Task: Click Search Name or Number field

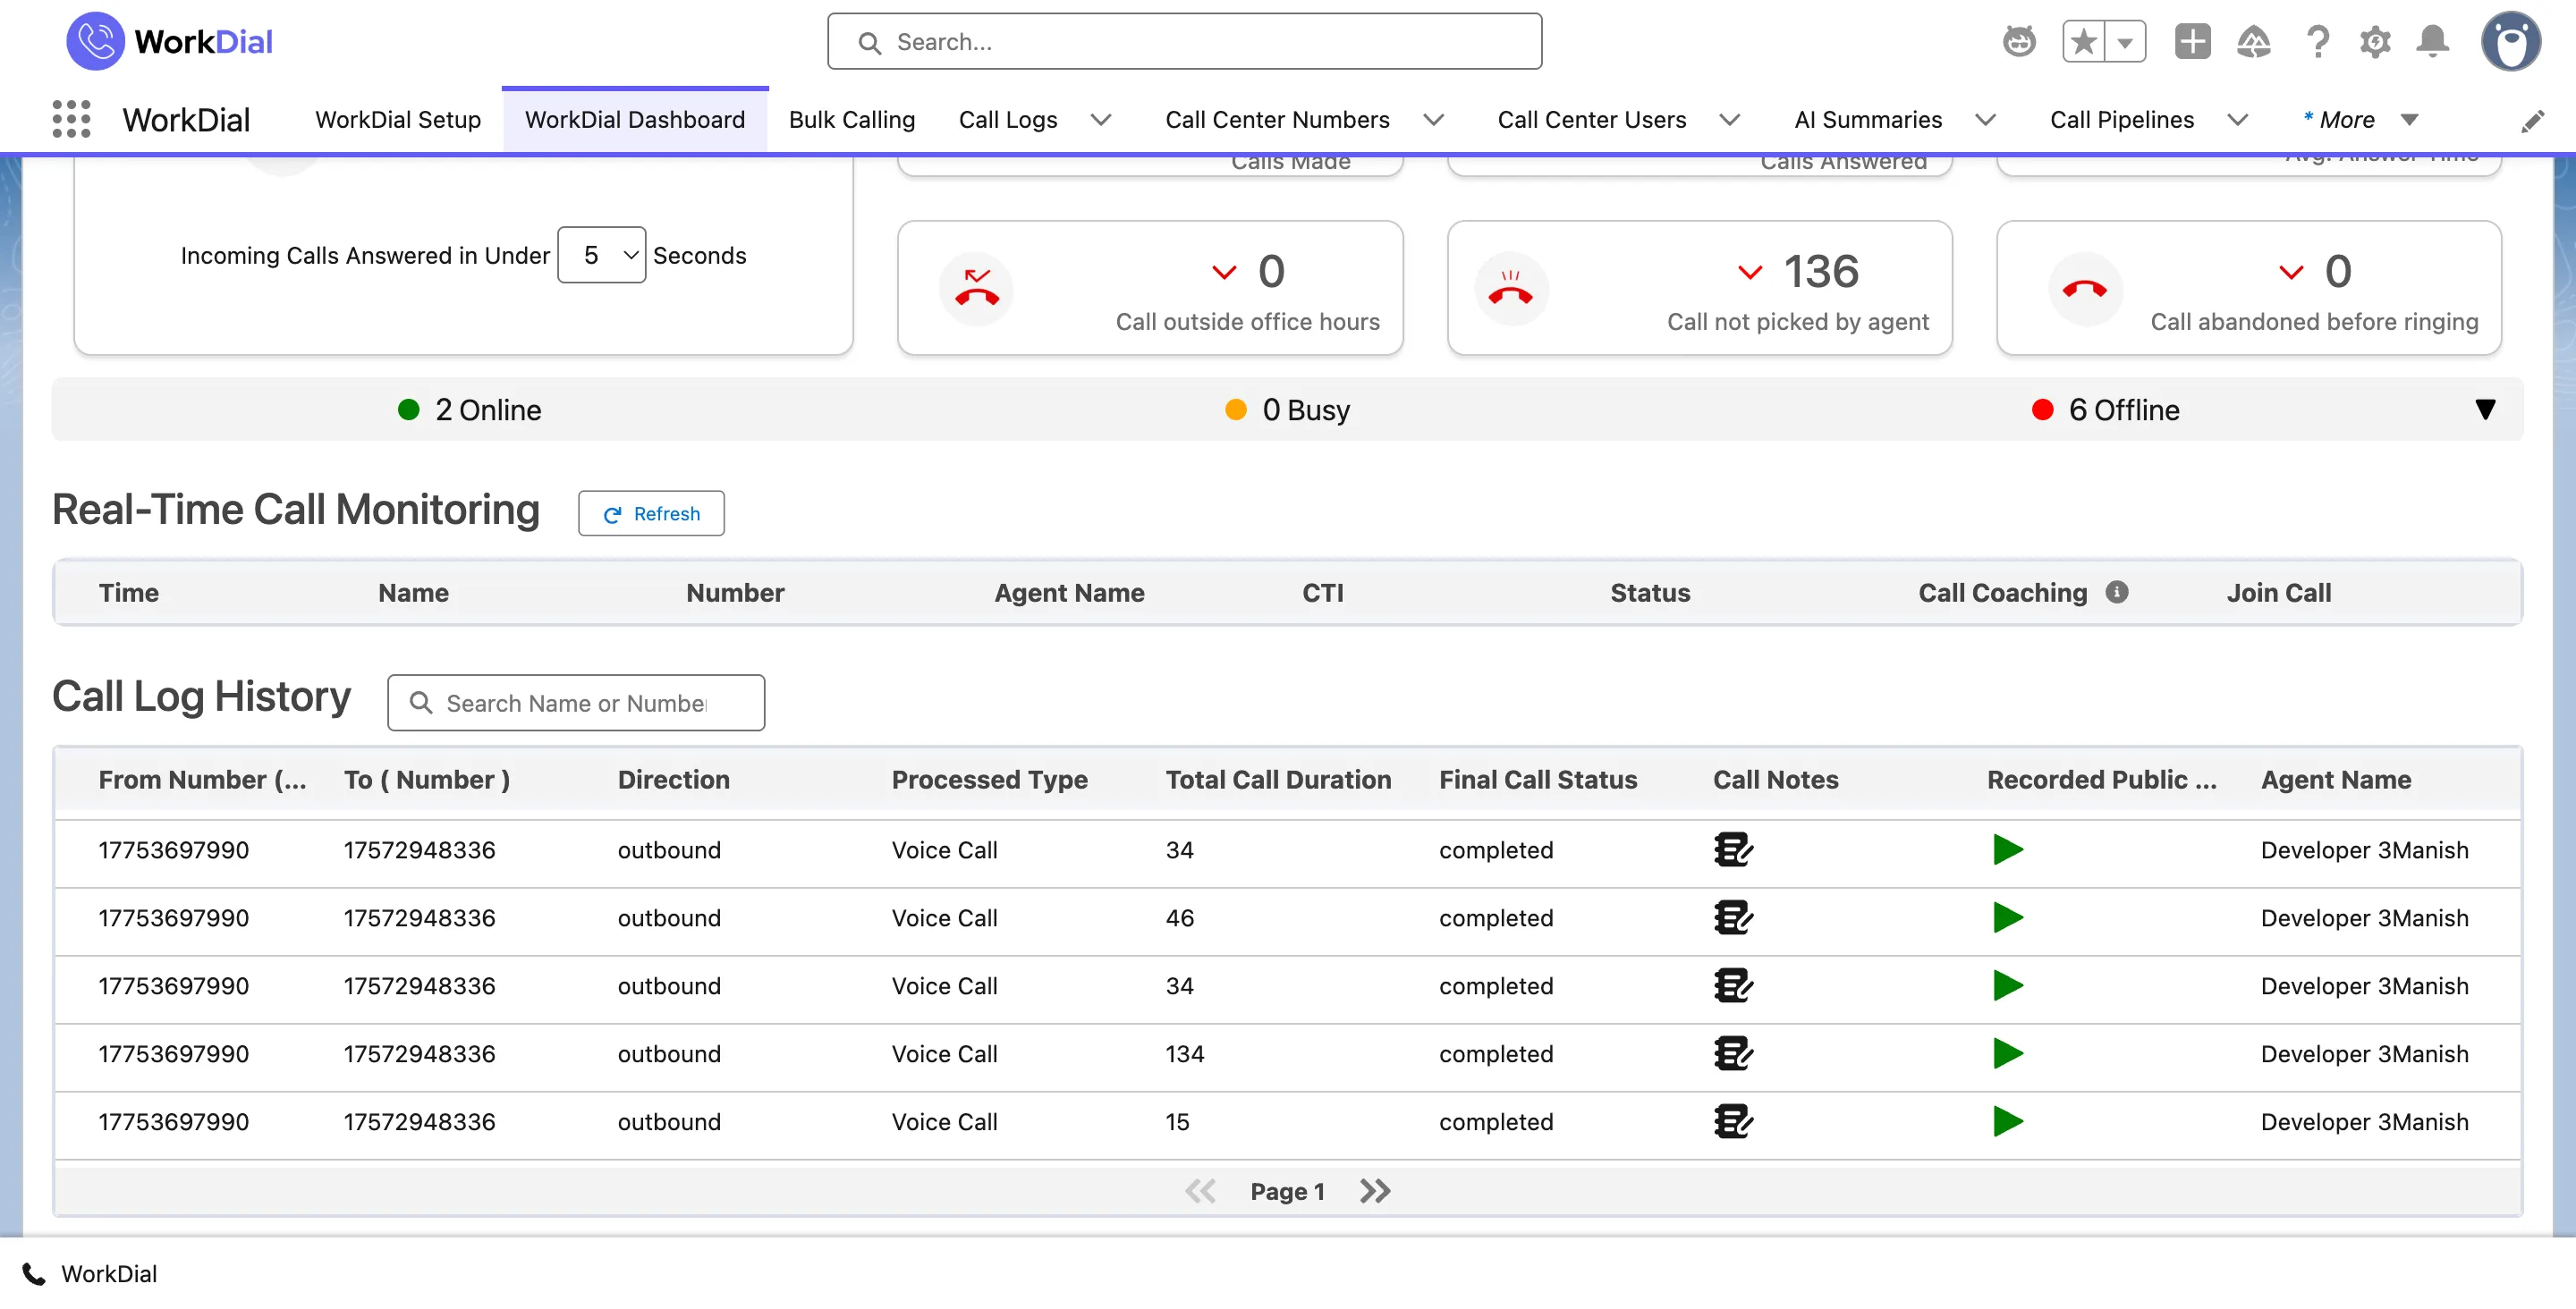Action: (x=576, y=703)
